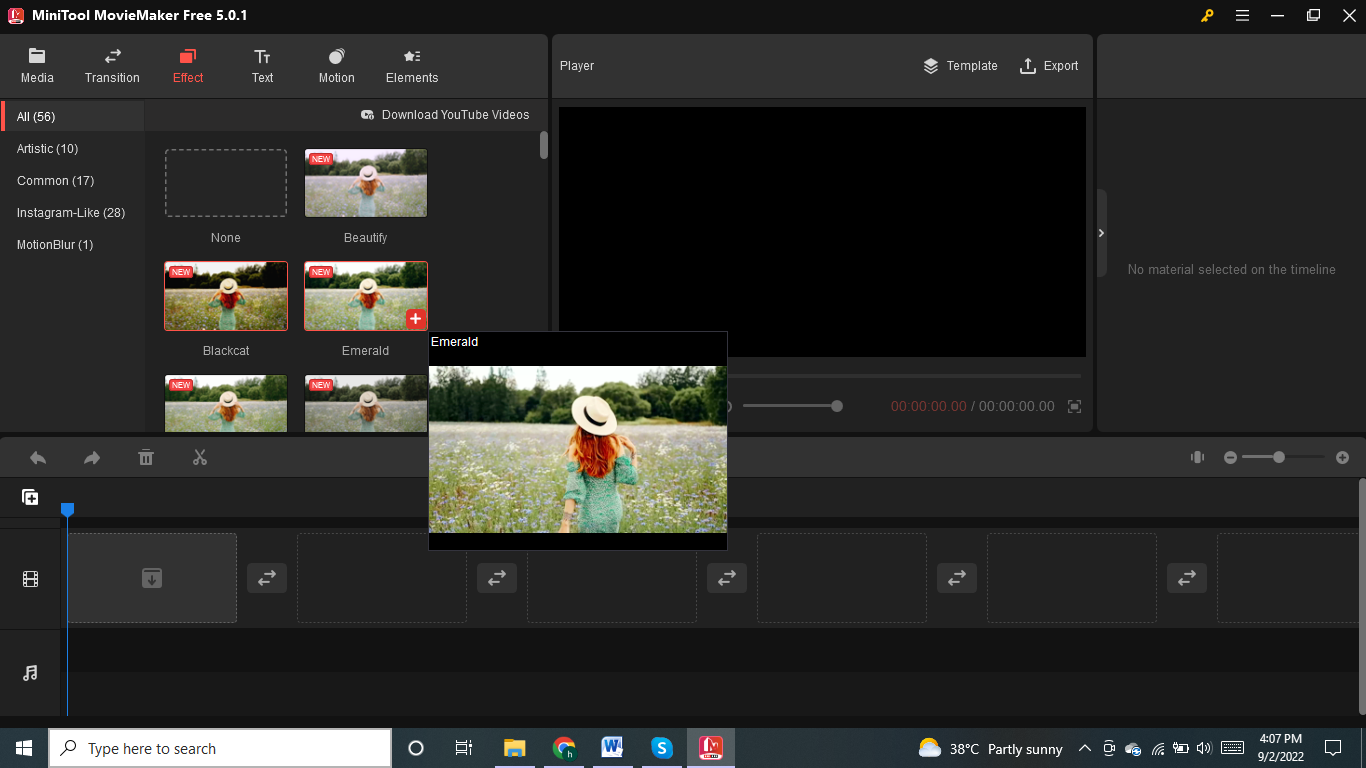Expand the collapsed properties panel arrow
This screenshot has height=768, width=1366.
(1101, 233)
